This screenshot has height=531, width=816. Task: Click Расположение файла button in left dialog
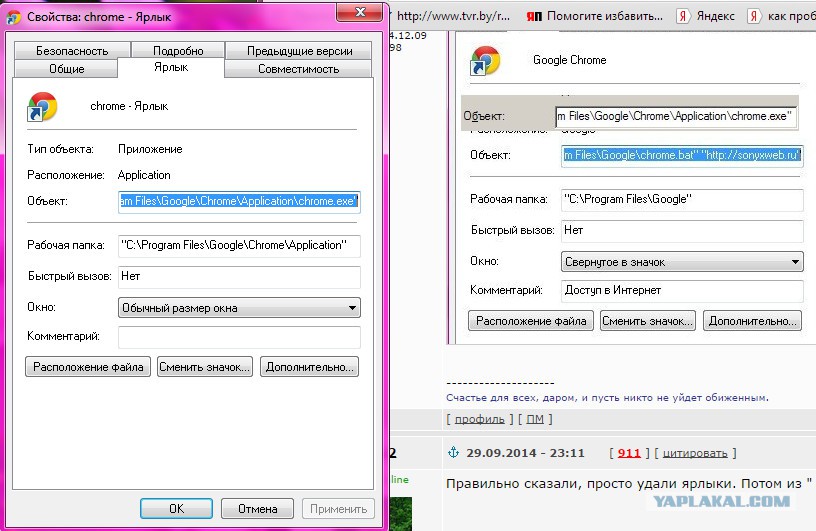tap(88, 367)
